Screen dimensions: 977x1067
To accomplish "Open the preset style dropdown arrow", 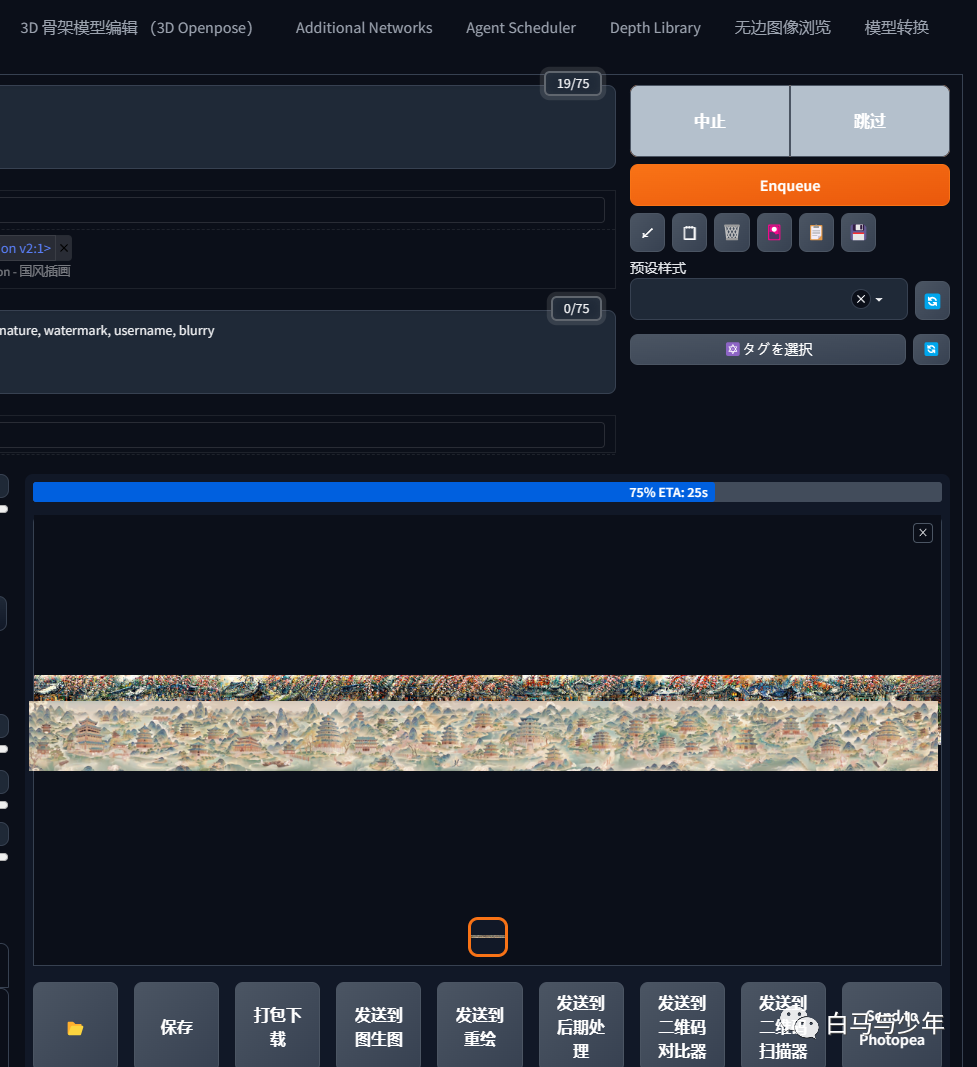I will click(879, 299).
